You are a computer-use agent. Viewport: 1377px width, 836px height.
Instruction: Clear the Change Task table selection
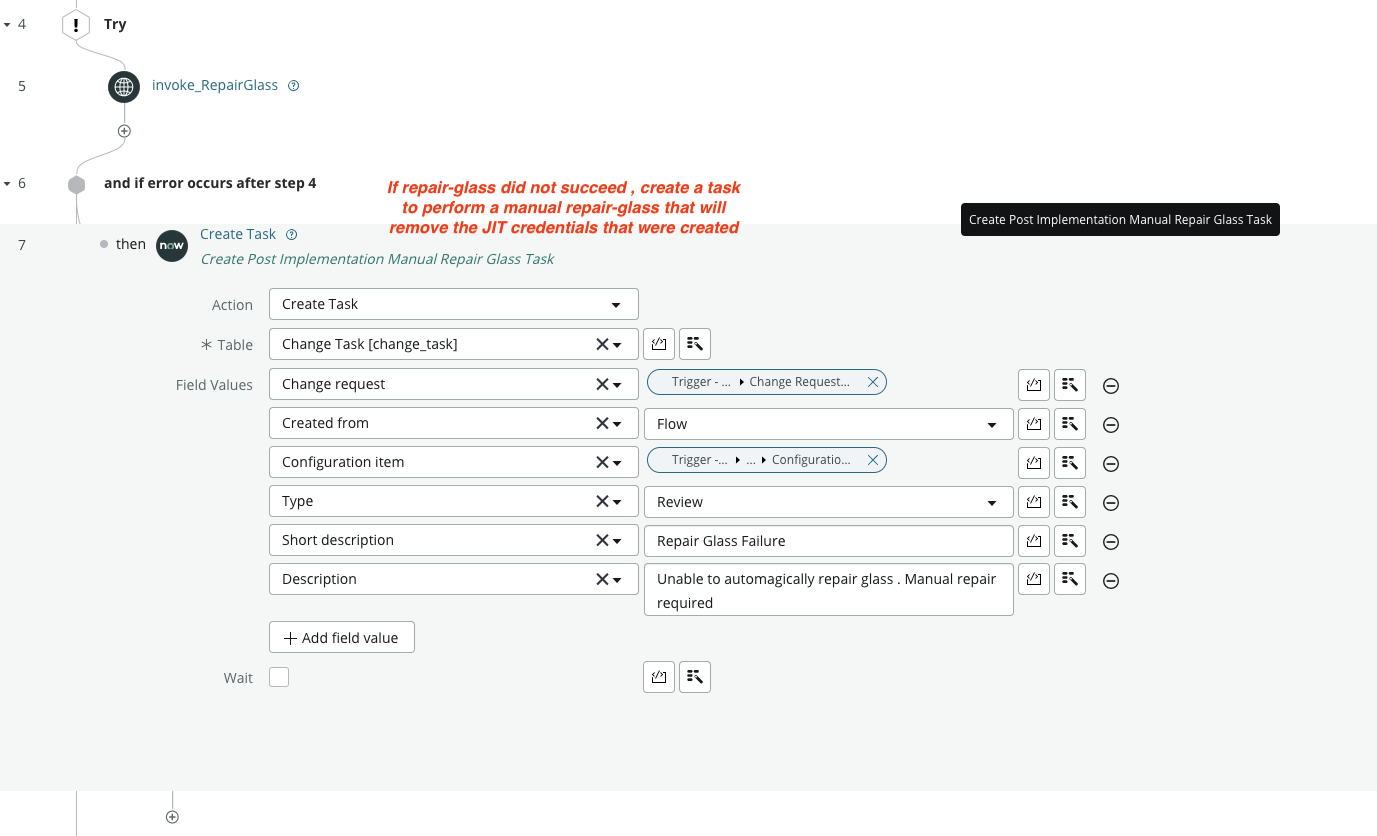(602, 344)
